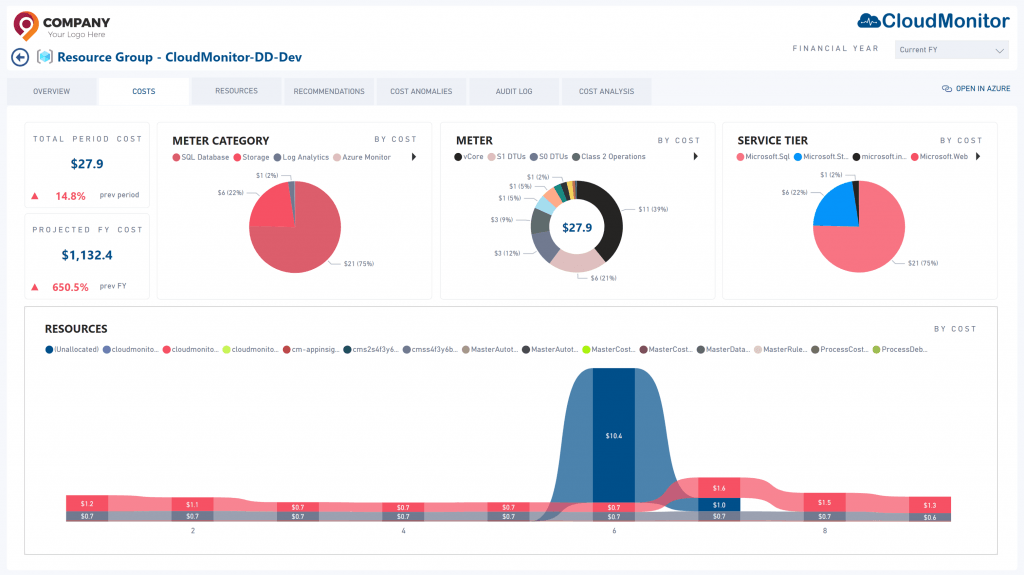Viewport: 1024px width, 575px height.
Task: Click the $3 (9%) Meter chart label
Action: 502,220
